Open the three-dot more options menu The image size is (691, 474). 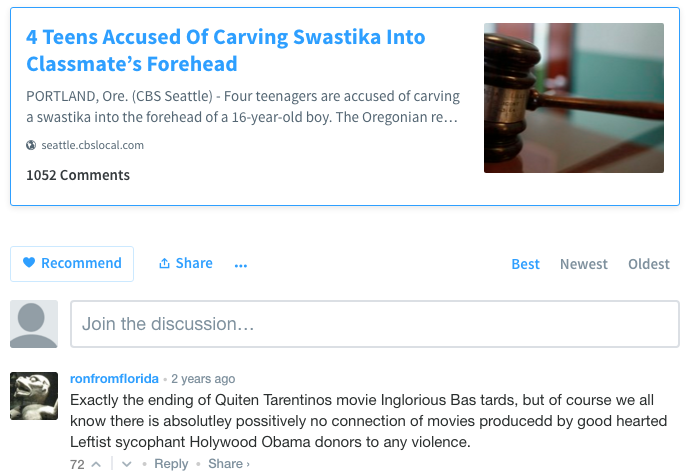click(x=241, y=265)
